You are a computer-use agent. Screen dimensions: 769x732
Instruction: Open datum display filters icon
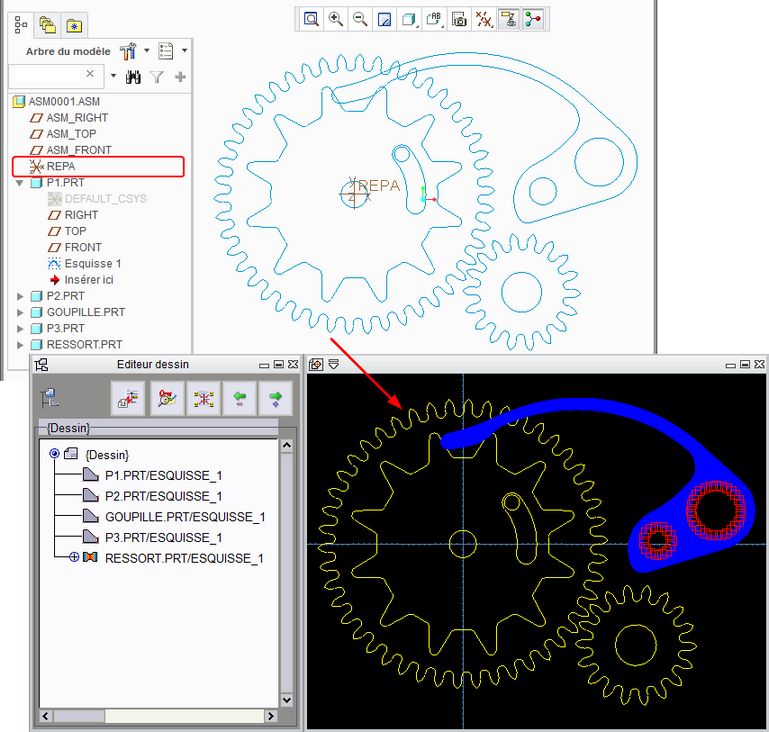484,20
